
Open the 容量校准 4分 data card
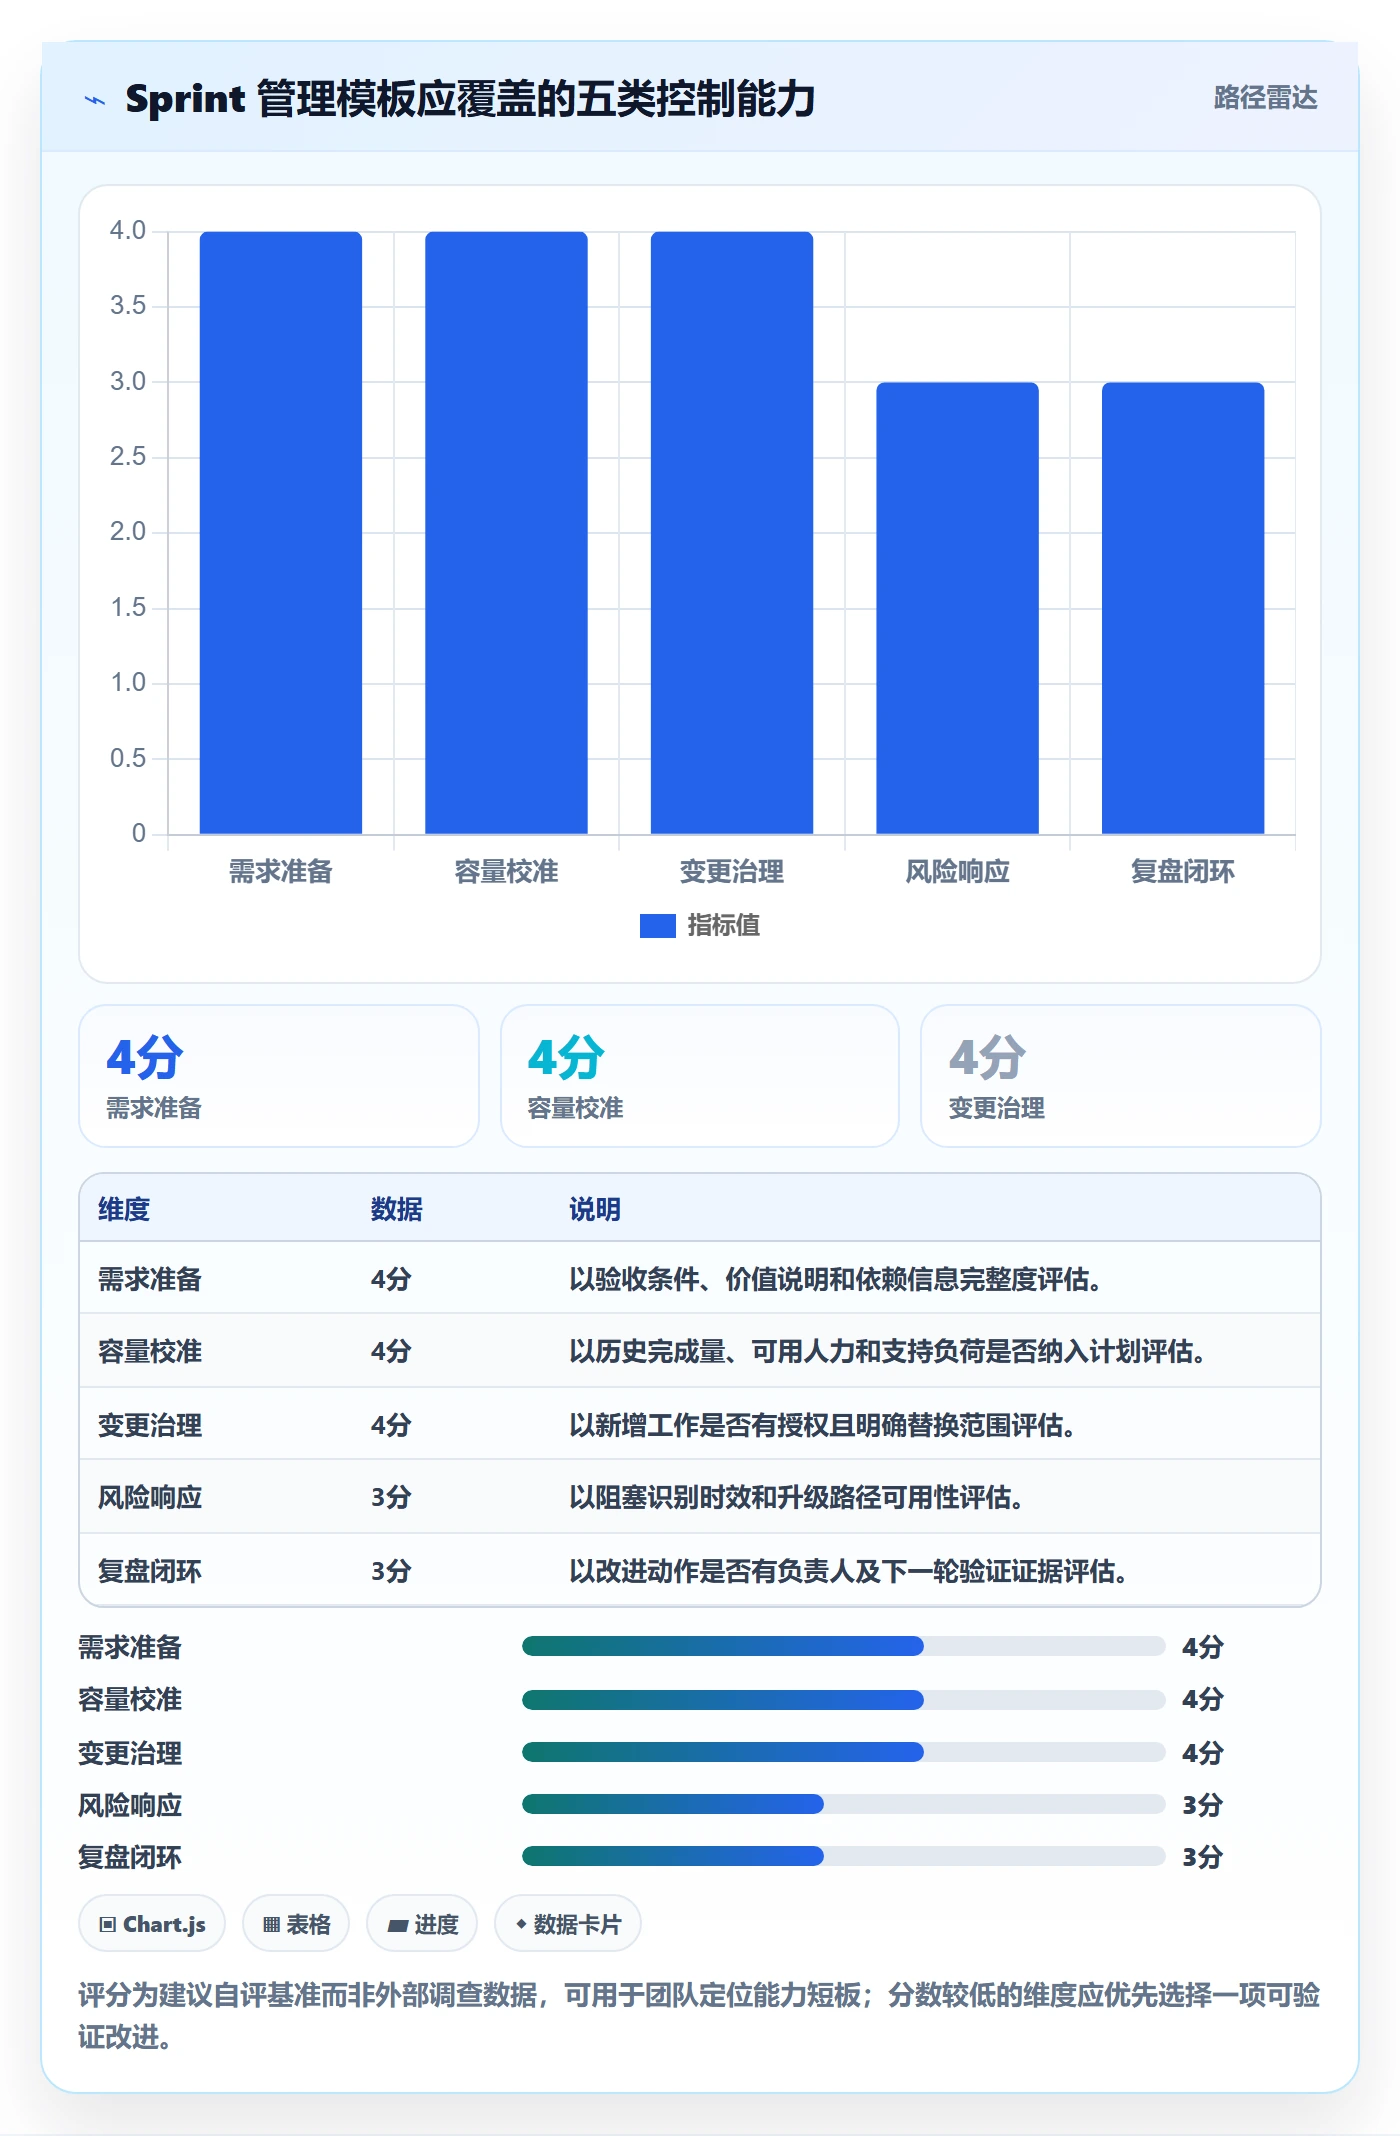700,1076
